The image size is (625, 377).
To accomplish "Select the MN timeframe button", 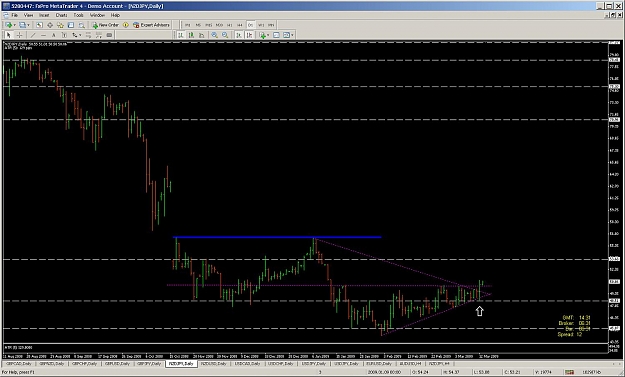I will [x=271, y=25].
